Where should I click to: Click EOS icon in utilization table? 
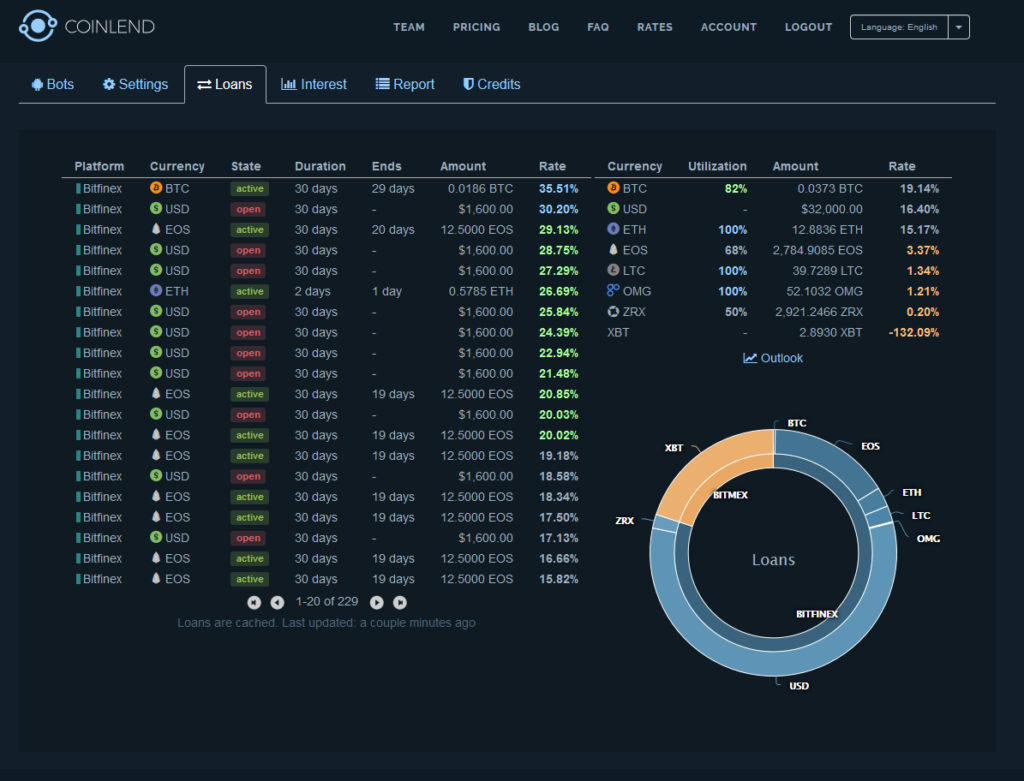(x=613, y=249)
